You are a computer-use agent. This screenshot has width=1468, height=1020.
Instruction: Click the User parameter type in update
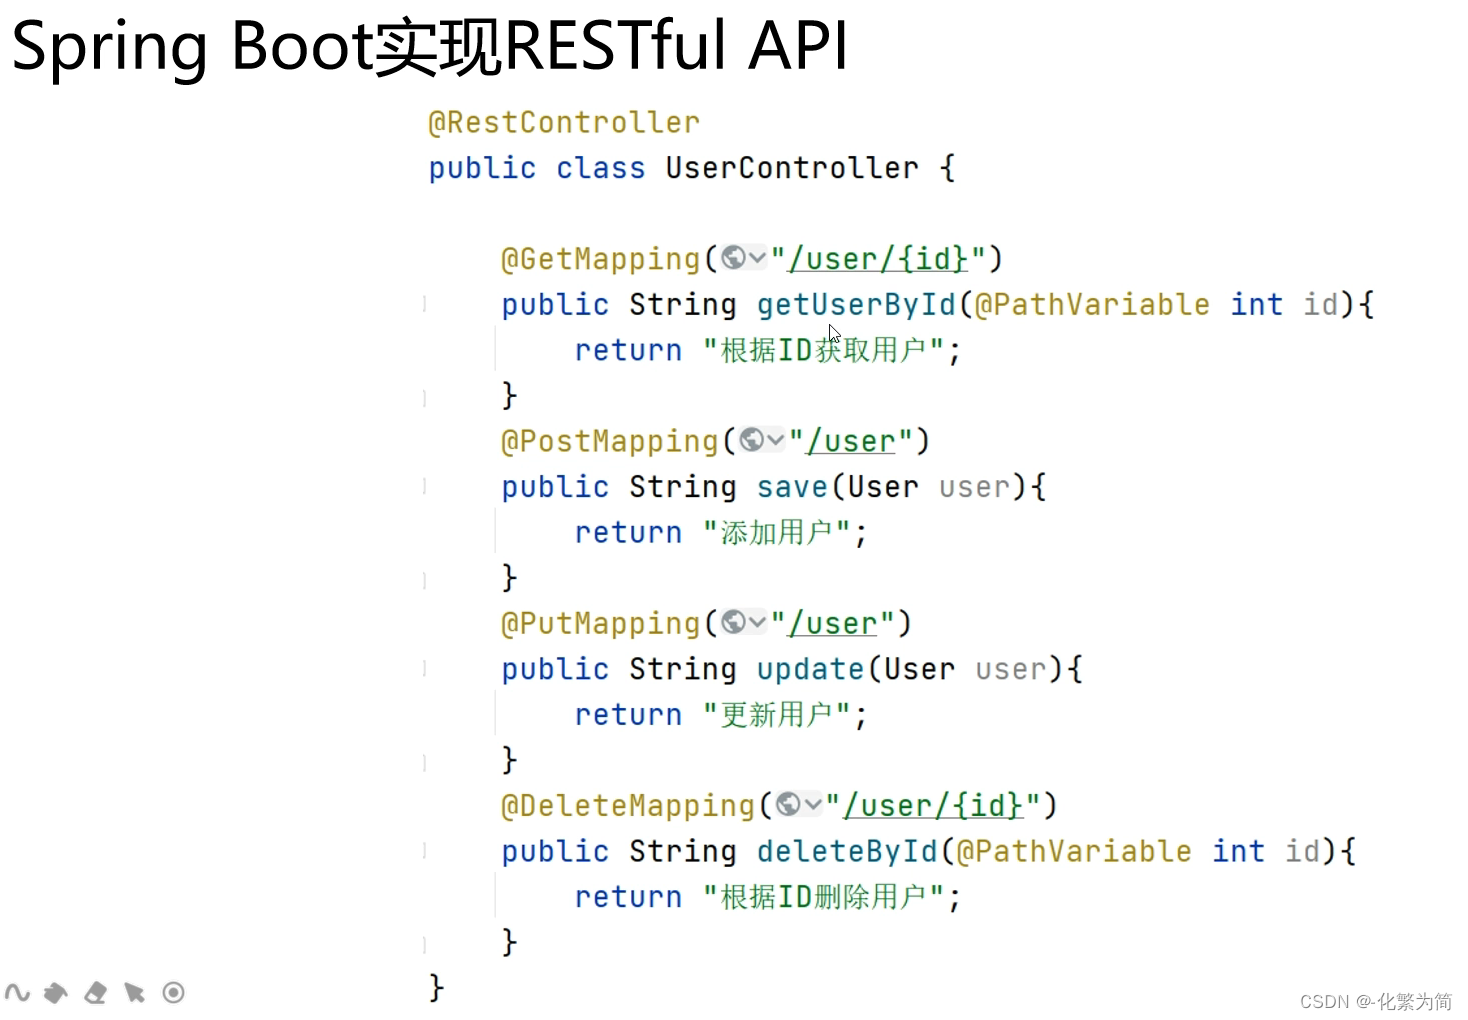pyautogui.click(x=919, y=669)
